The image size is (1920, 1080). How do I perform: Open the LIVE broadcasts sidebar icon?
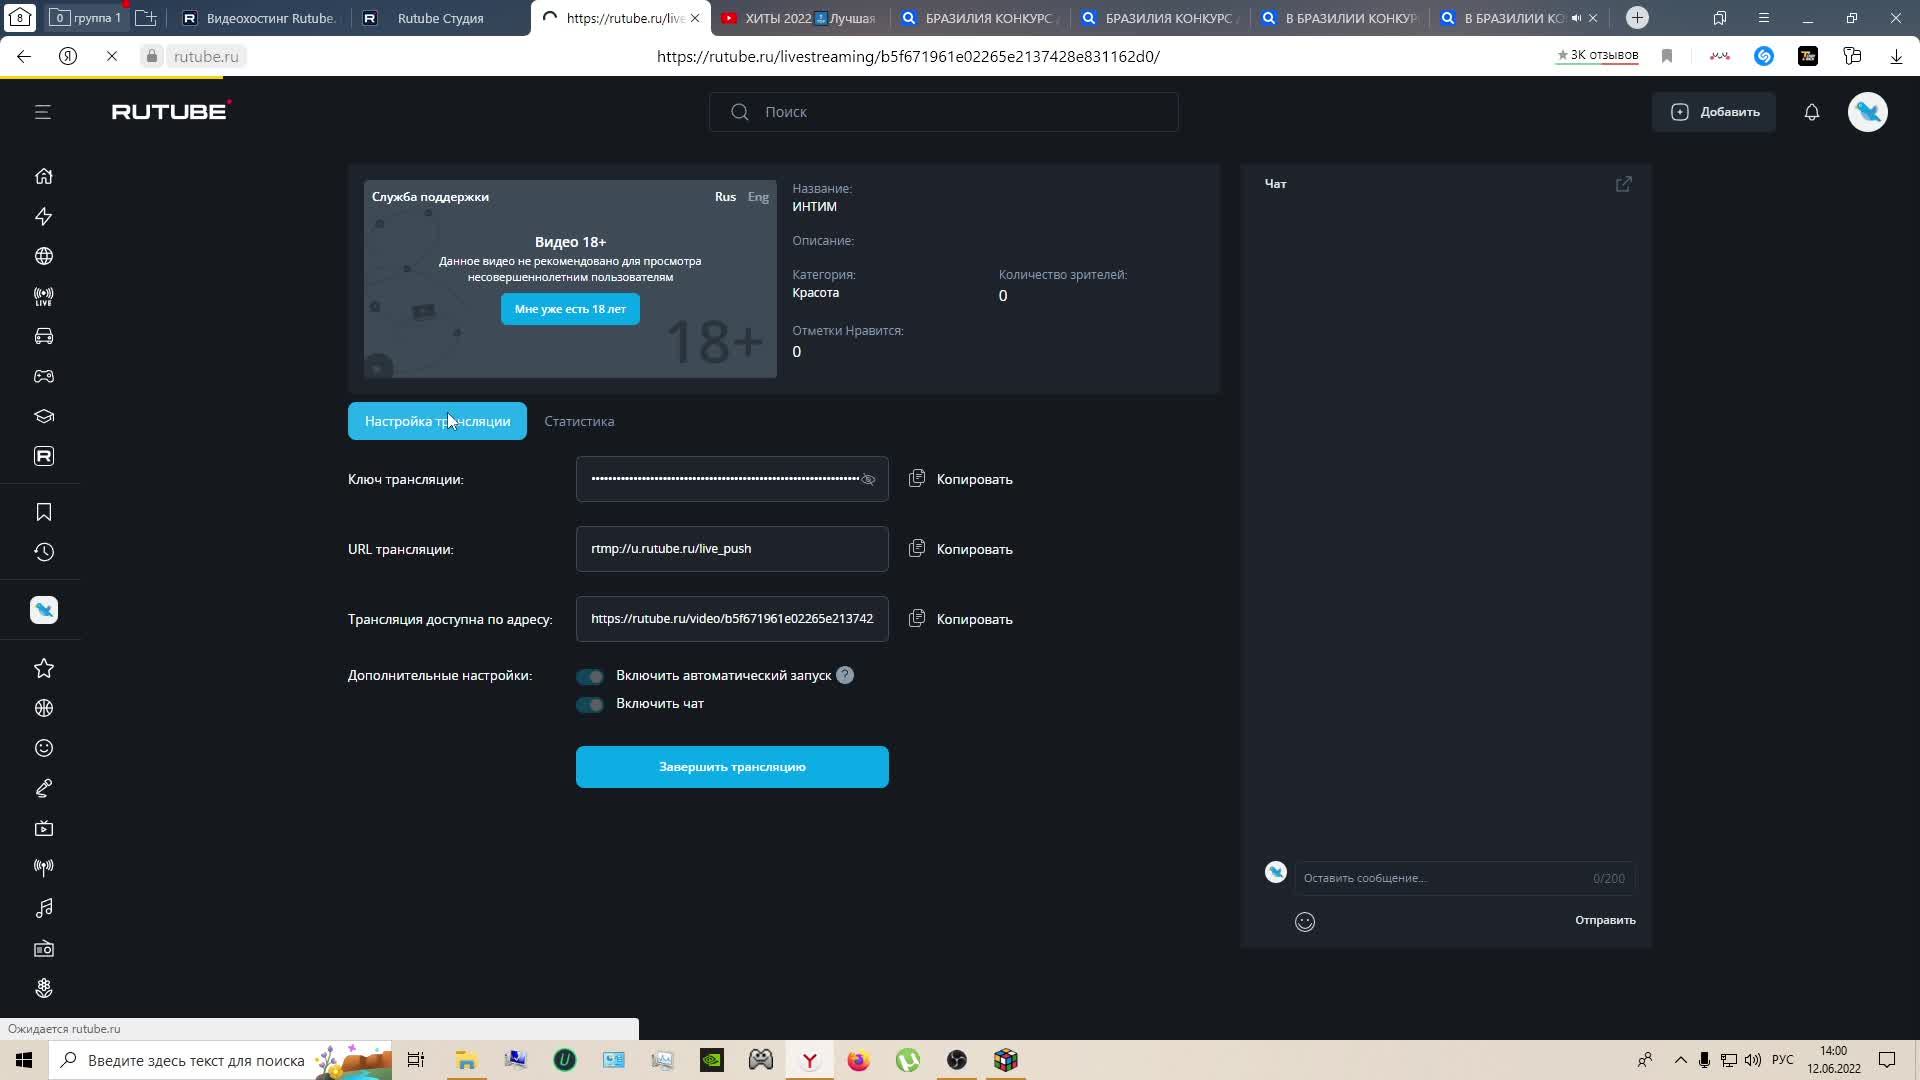(44, 296)
